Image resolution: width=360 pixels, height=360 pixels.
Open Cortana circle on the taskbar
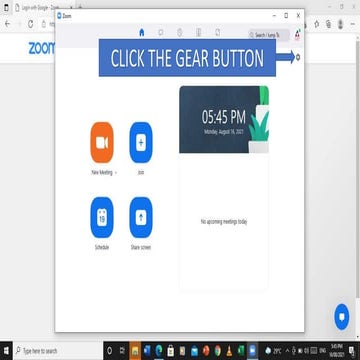point(109,351)
